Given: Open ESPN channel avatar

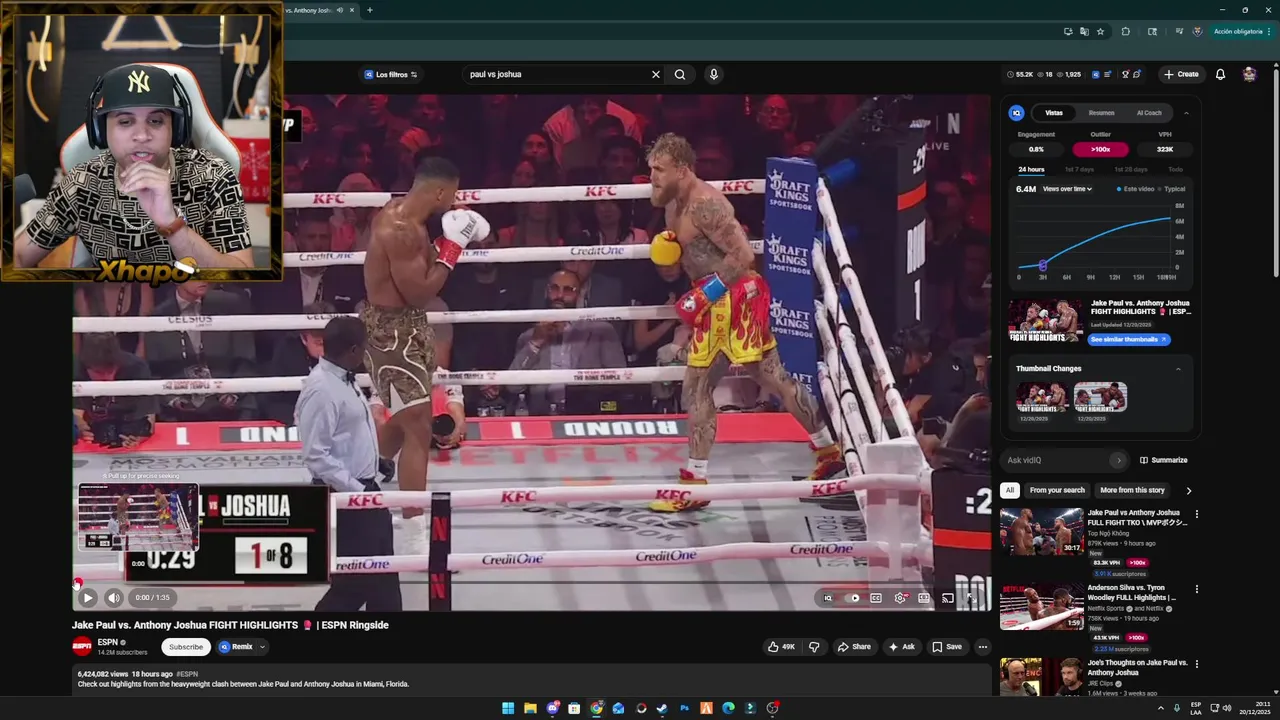Looking at the screenshot, I should point(82,646).
